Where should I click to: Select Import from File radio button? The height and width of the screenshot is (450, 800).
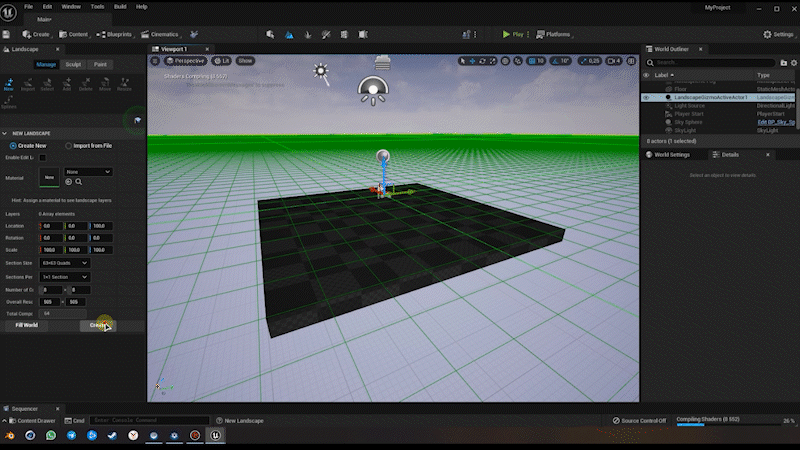click(68, 146)
